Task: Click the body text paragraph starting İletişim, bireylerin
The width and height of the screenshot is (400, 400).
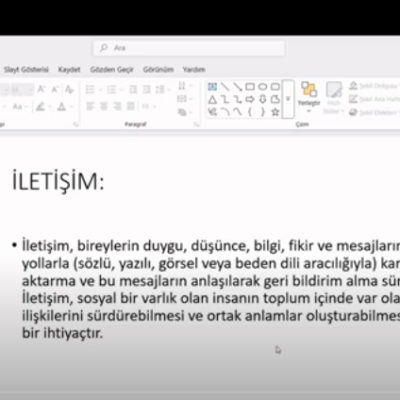Action: [x=211, y=289]
